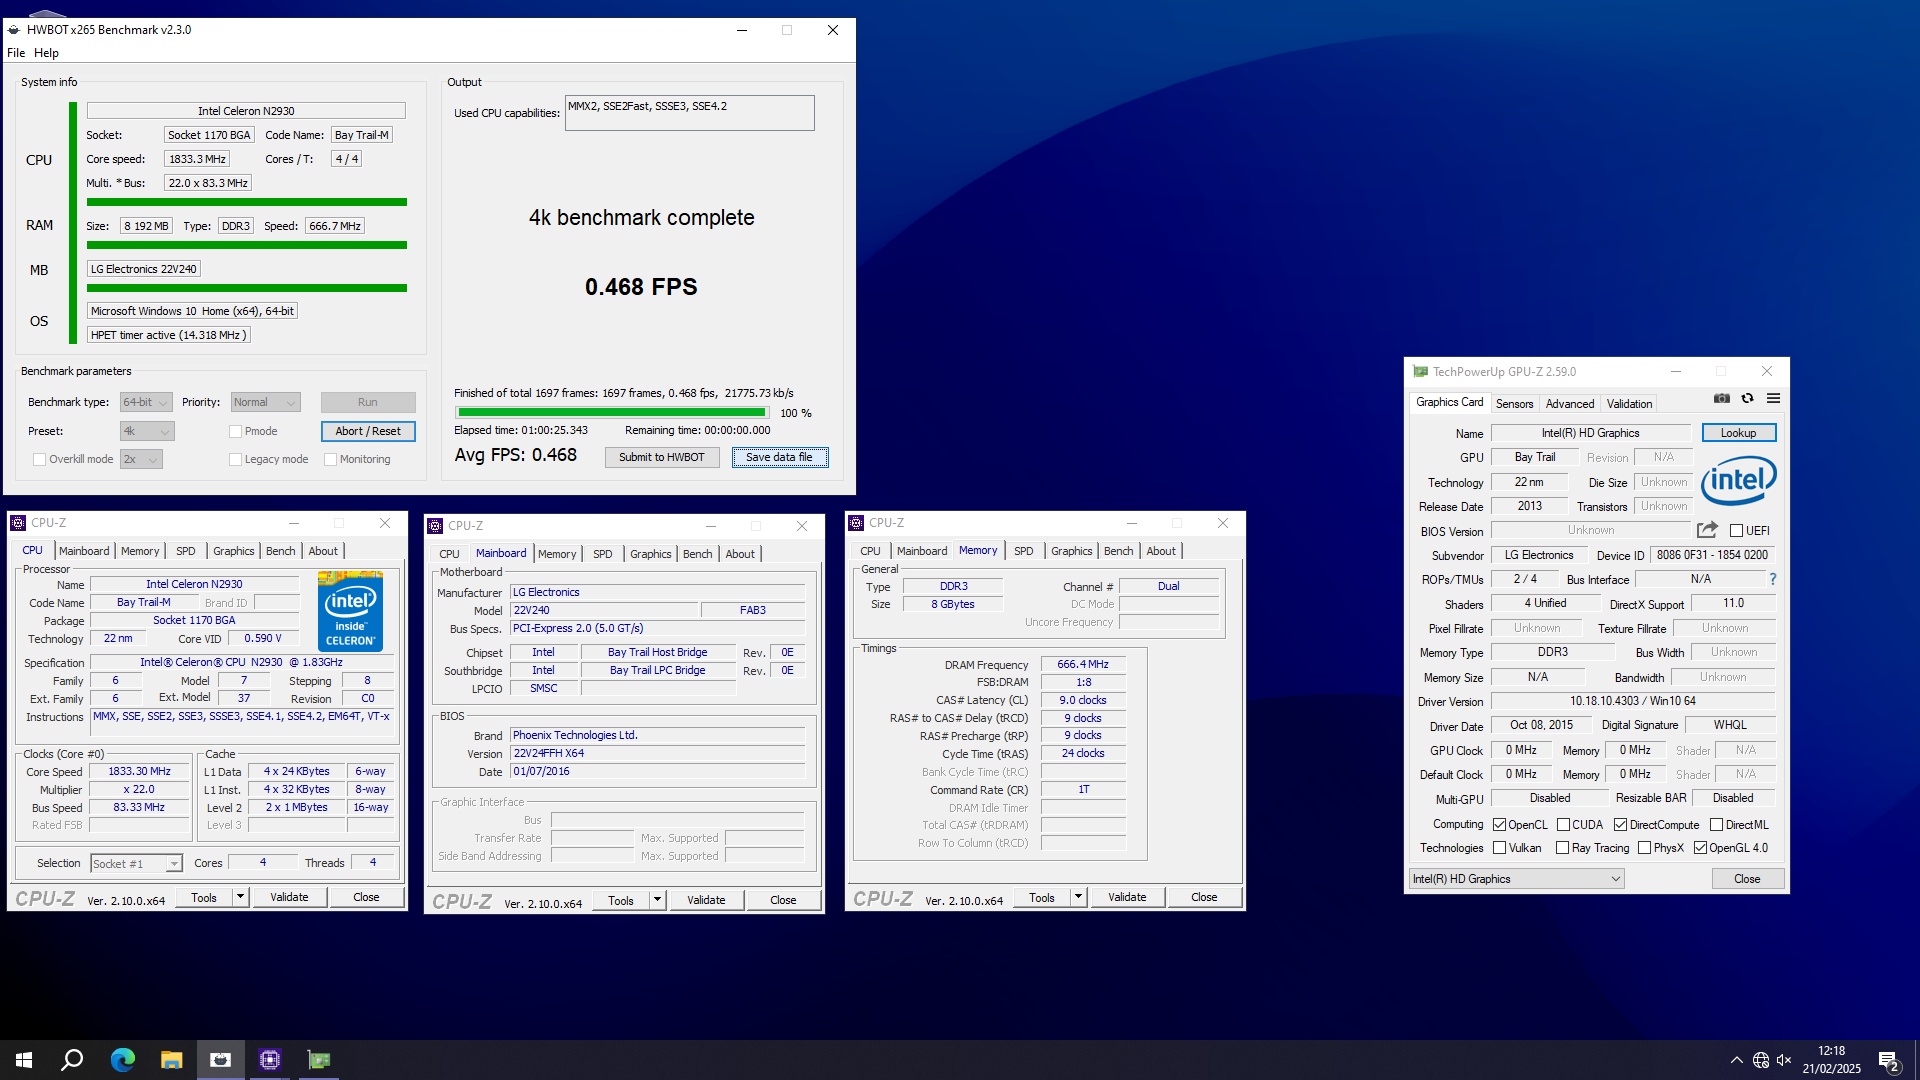Open the Windows Start menu
The height and width of the screenshot is (1080, 1920).
coord(24,1060)
